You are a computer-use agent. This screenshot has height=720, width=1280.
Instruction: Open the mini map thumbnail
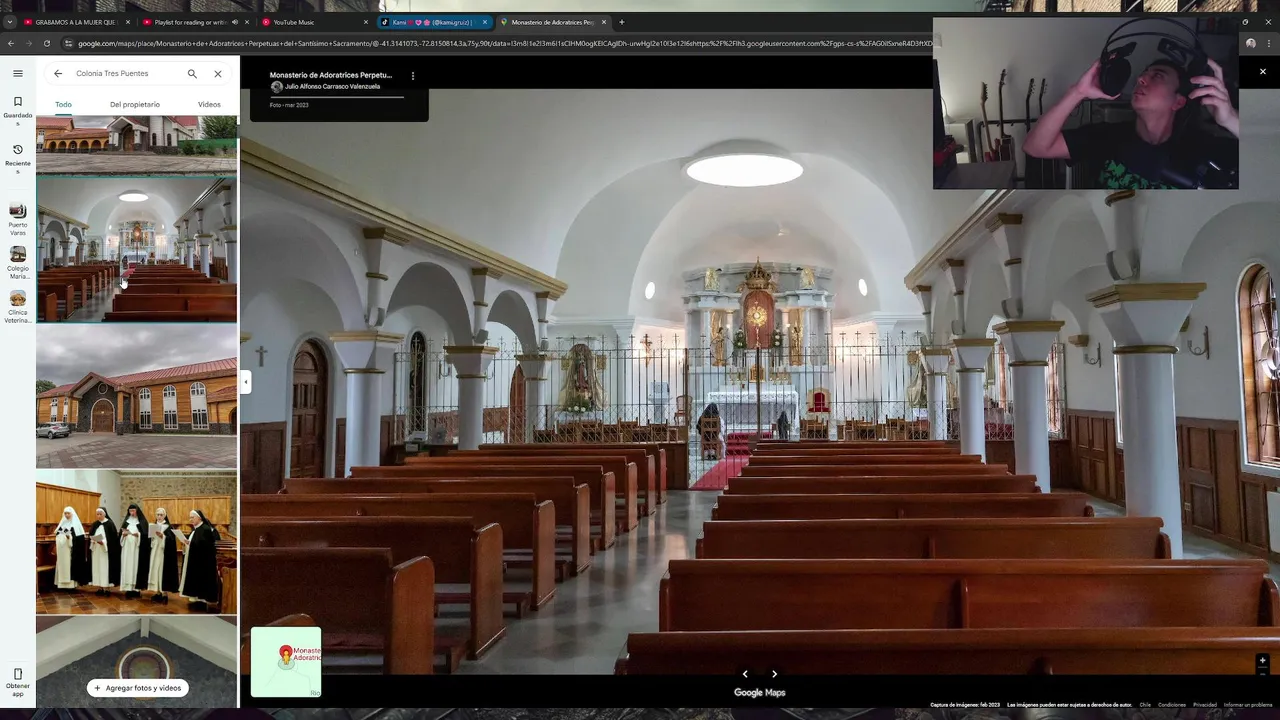(286, 662)
